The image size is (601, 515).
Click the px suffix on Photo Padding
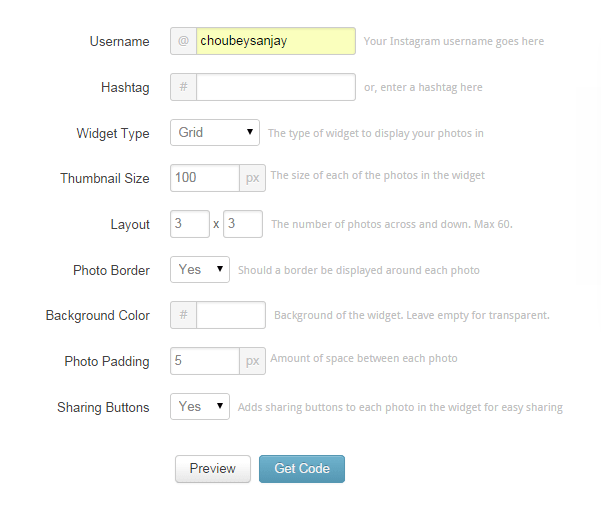pos(252,360)
